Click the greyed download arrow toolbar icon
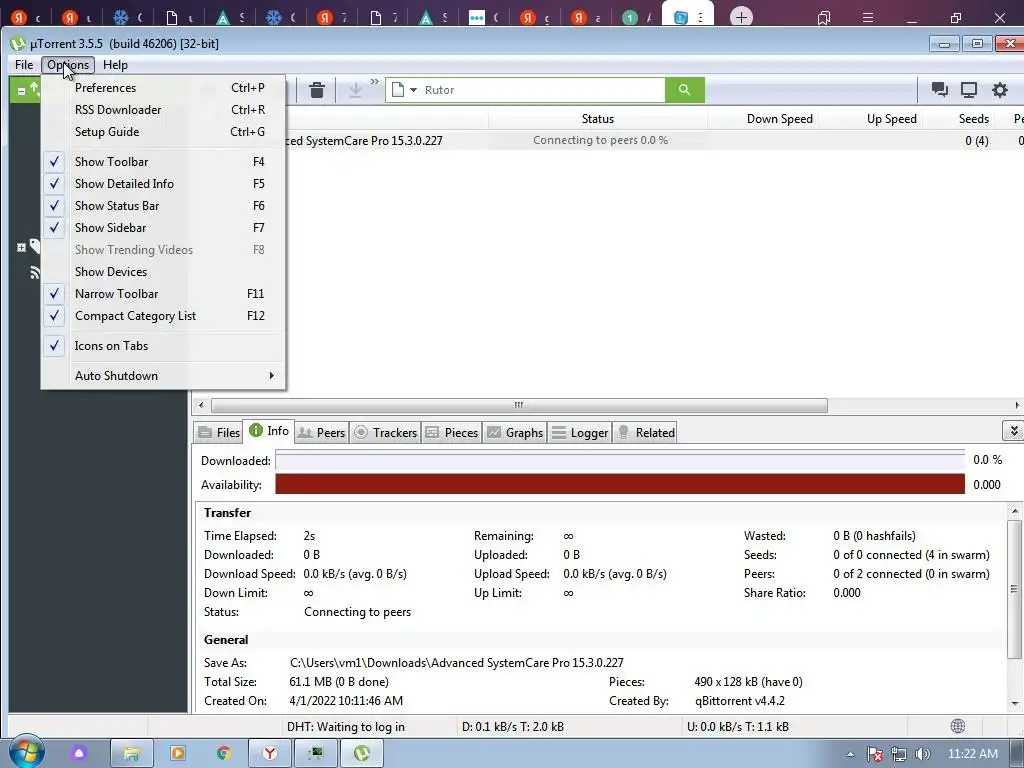The image size is (1024, 768). 355,90
